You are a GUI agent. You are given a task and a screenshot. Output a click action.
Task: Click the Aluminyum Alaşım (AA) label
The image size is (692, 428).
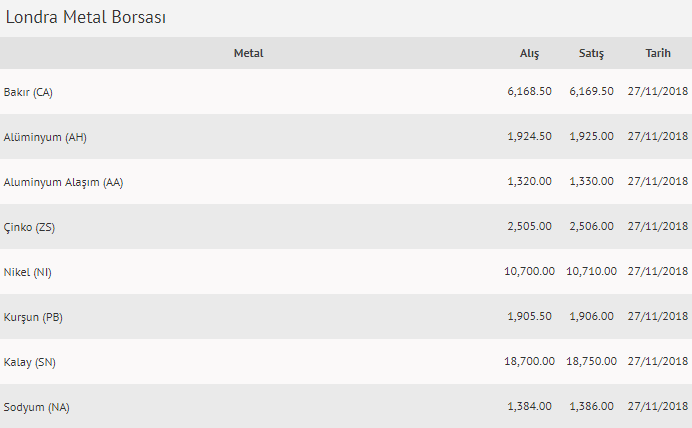coord(63,182)
